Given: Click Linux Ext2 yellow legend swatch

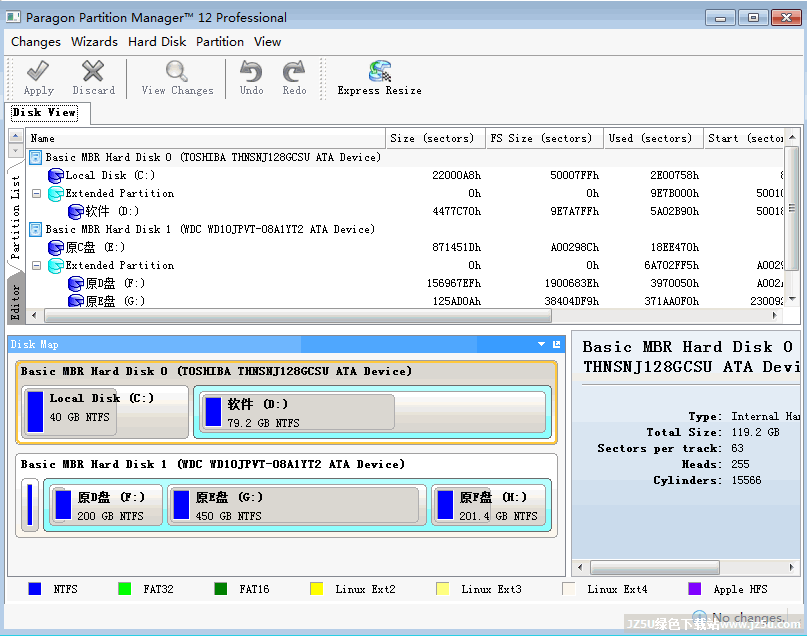Looking at the screenshot, I should tap(317, 589).
